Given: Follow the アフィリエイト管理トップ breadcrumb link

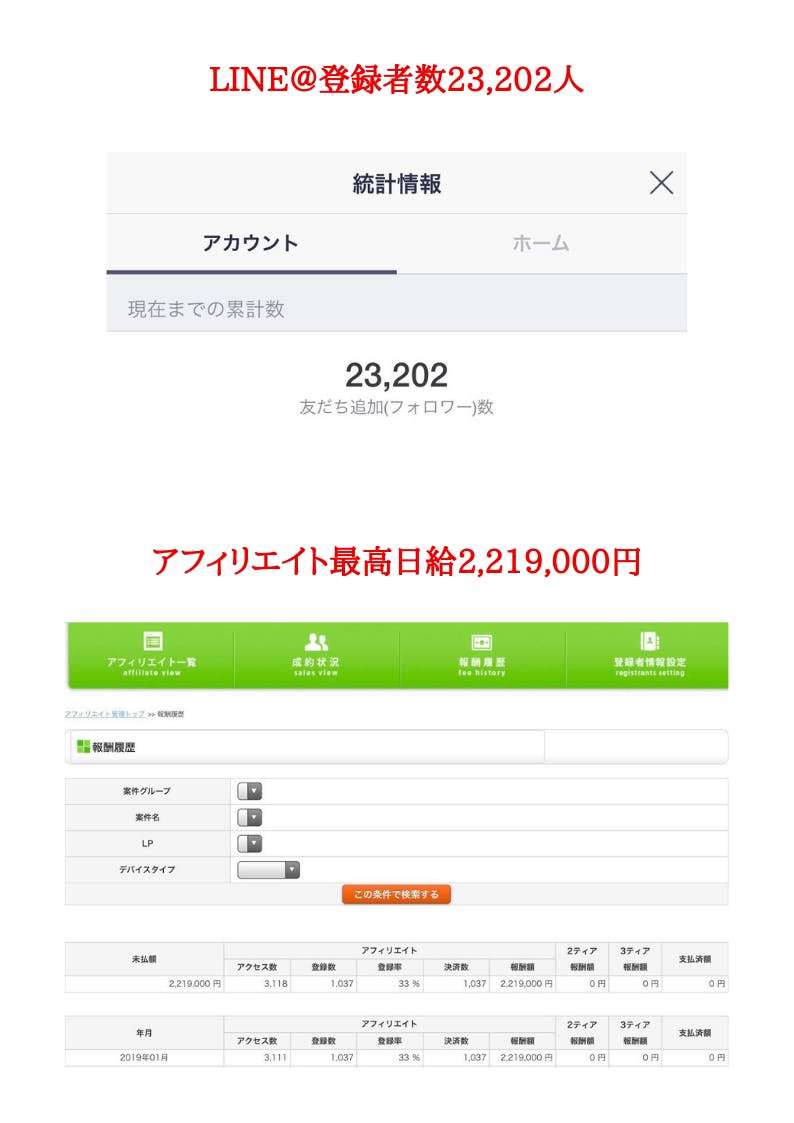Looking at the screenshot, I should pyautogui.click(x=105, y=714).
